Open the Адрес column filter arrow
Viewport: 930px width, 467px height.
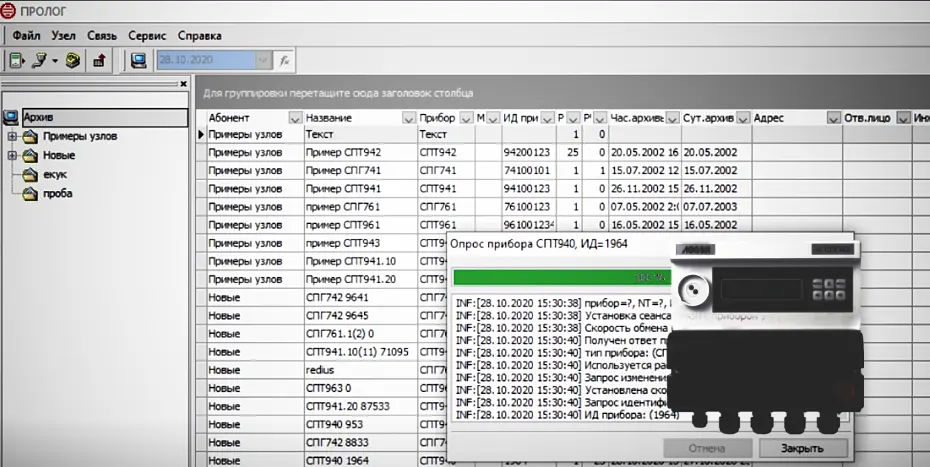(x=834, y=118)
